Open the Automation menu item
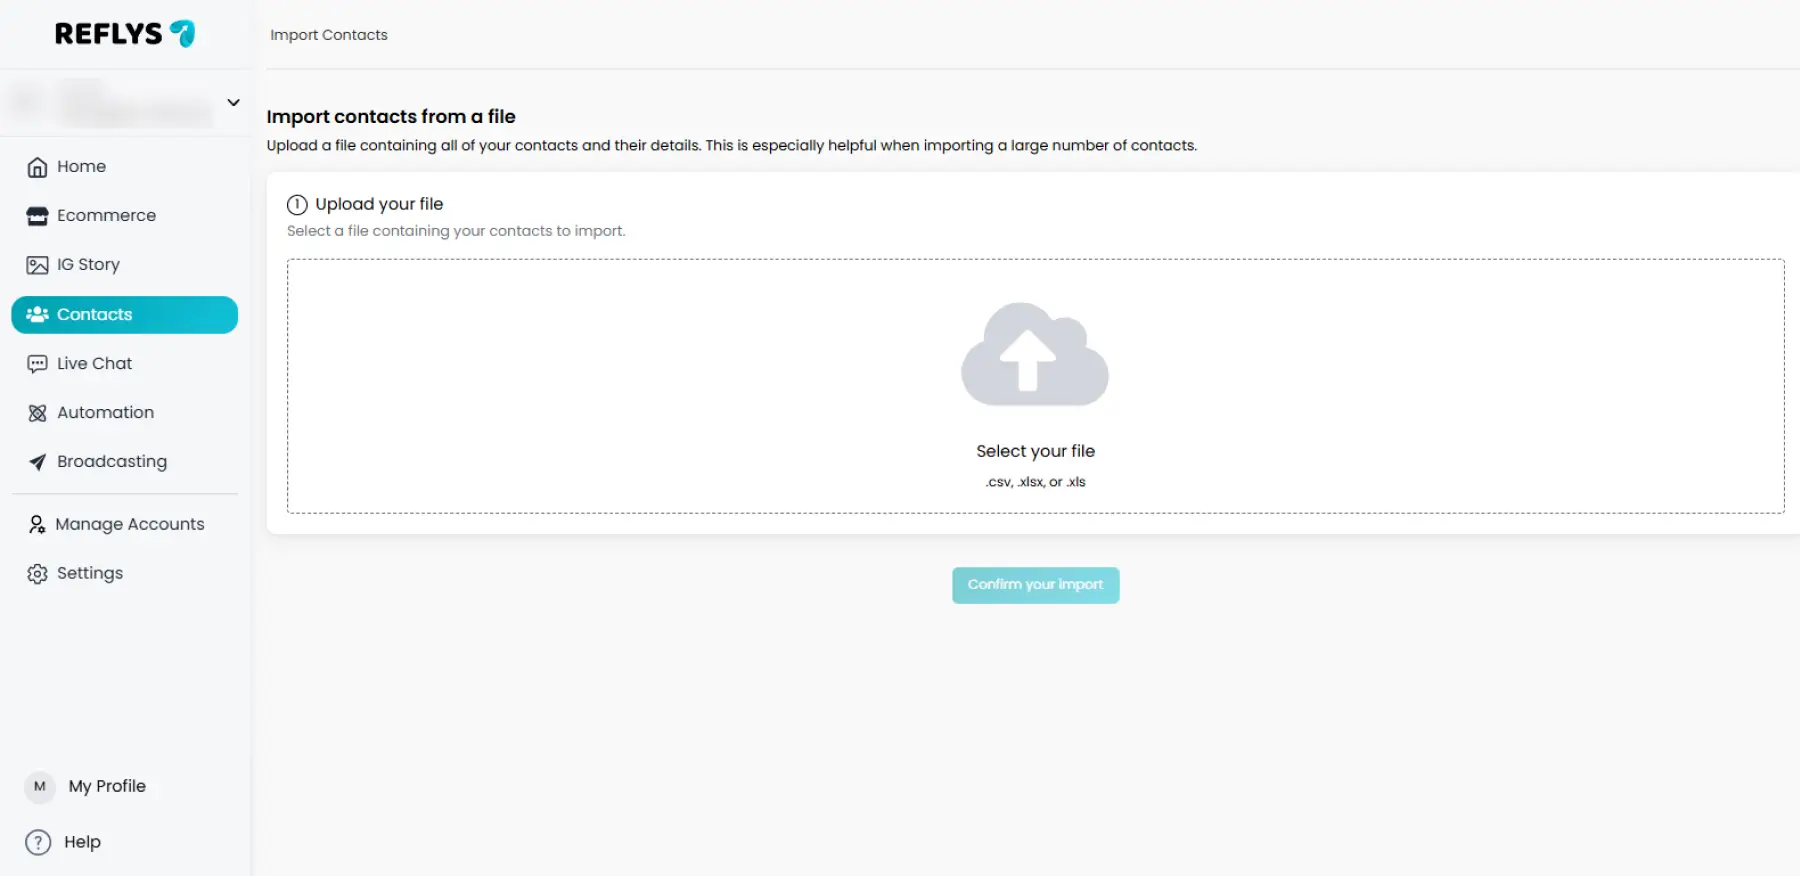Screen dimensions: 1800x876 pyautogui.click(x=105, y=413)
